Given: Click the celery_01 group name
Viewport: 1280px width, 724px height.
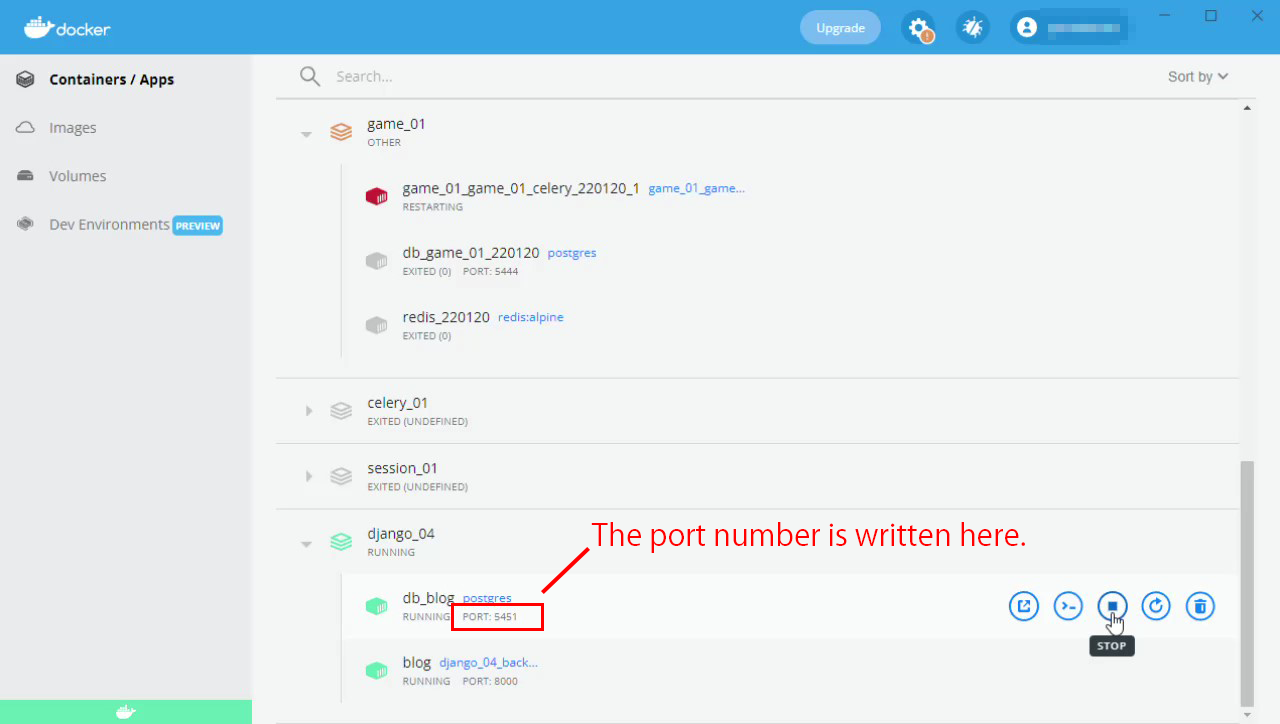Looking at the screenshot, I should pyautogui.click(x=398, y=403).
